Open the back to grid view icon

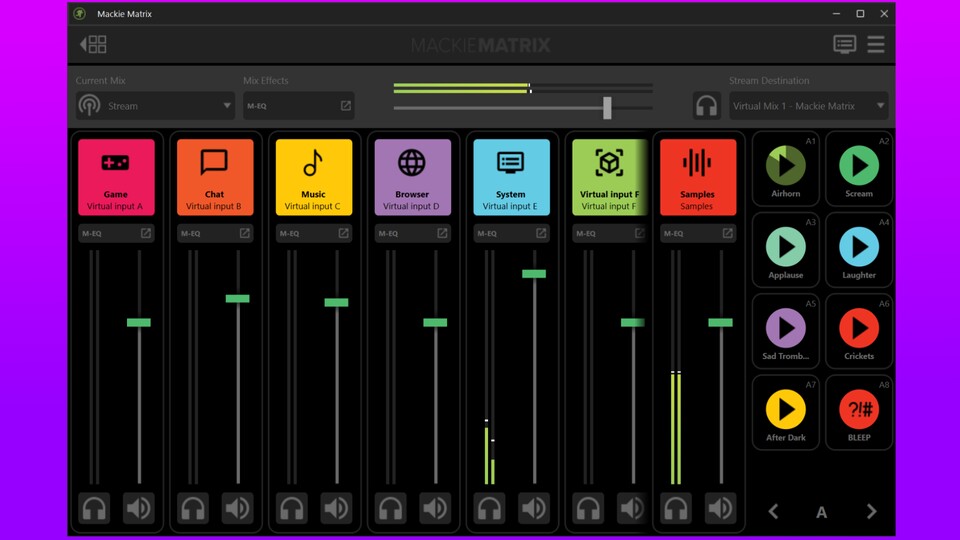click(x=93, y=44)
